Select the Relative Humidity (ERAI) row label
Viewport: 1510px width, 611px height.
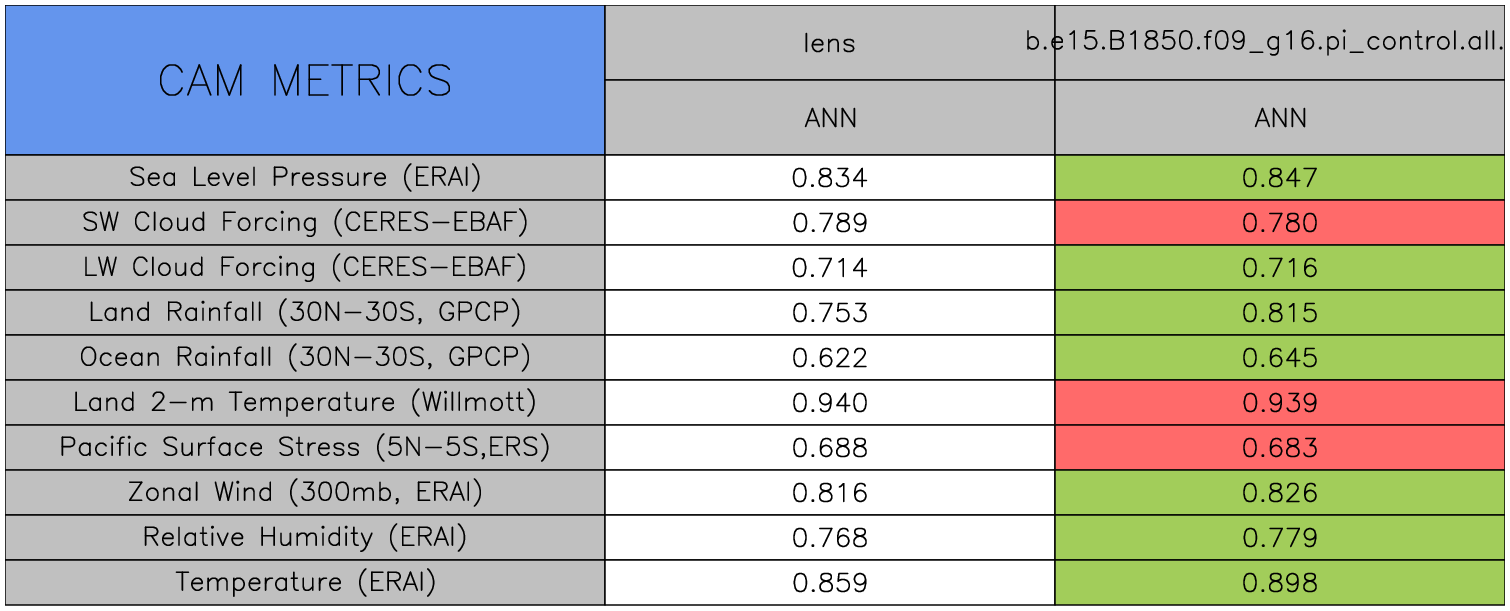coord(305,537)
